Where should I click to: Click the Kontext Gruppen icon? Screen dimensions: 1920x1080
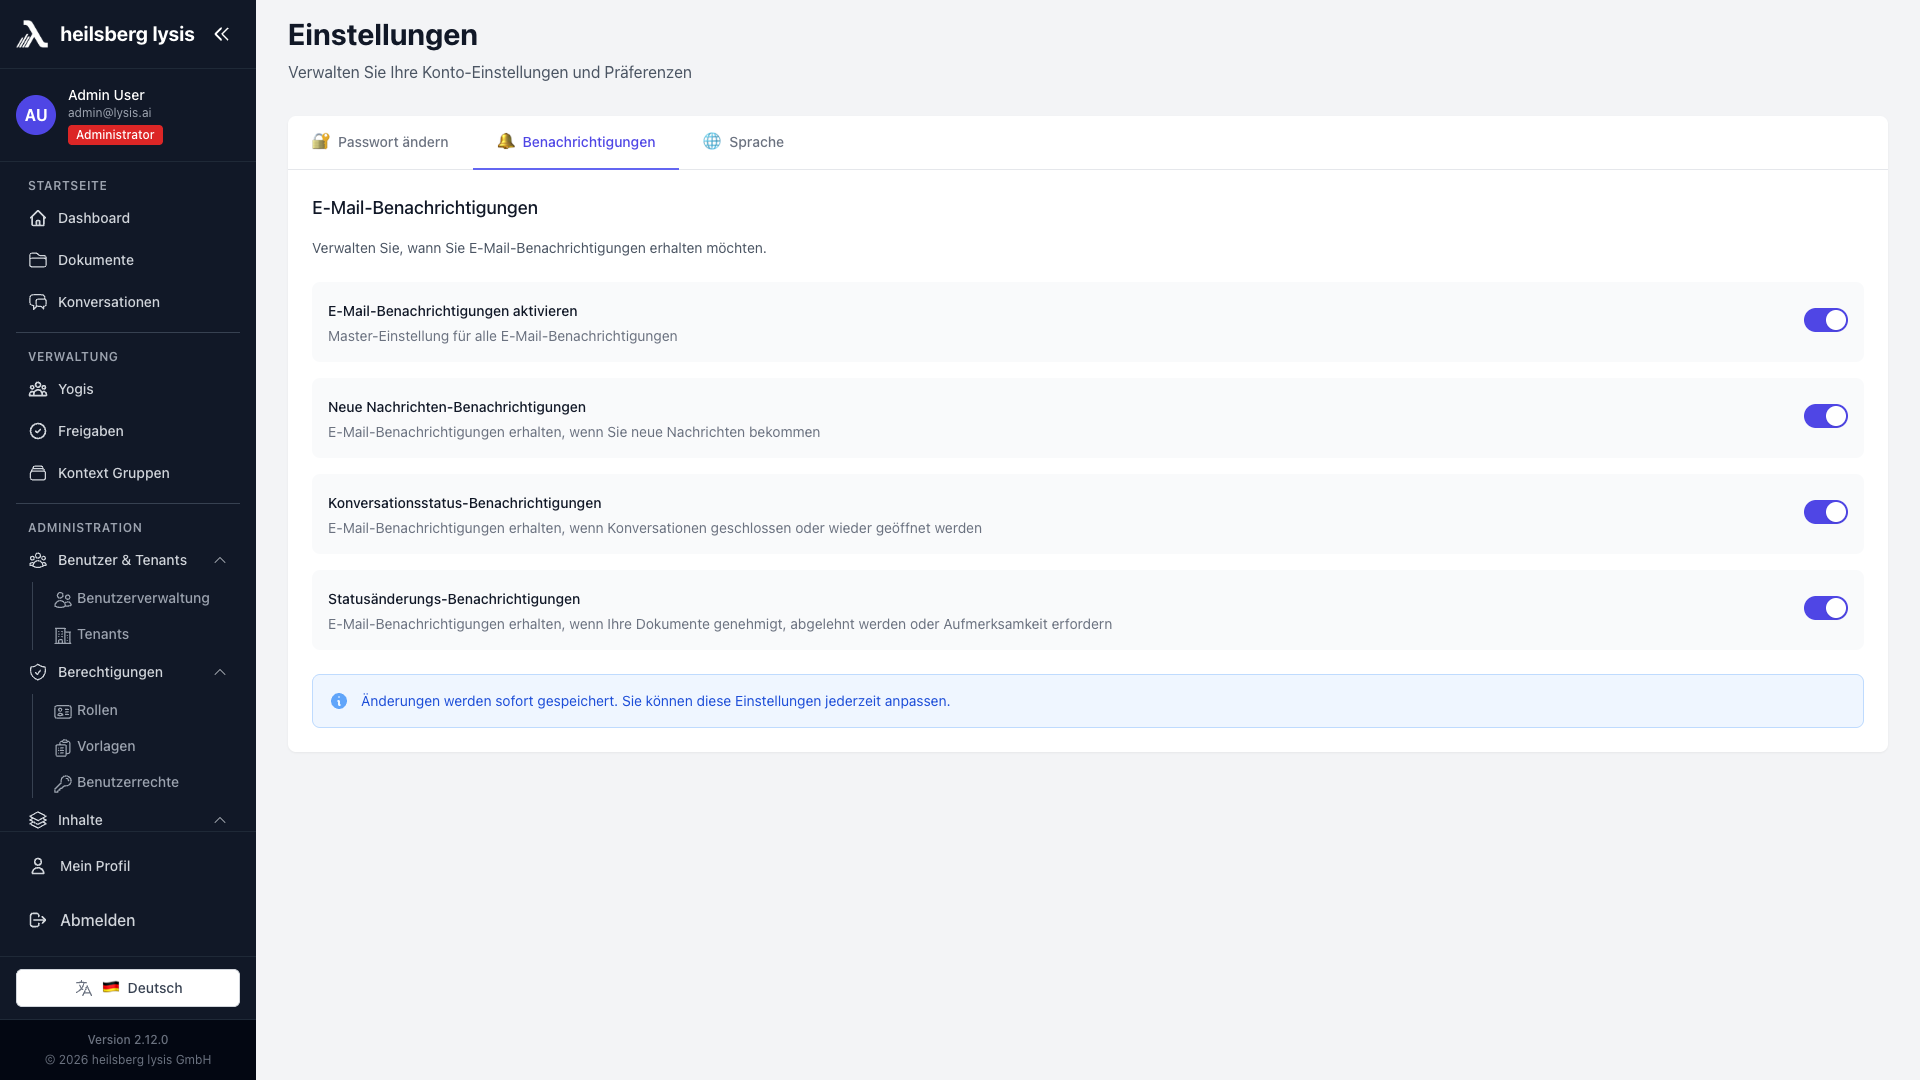38,473
